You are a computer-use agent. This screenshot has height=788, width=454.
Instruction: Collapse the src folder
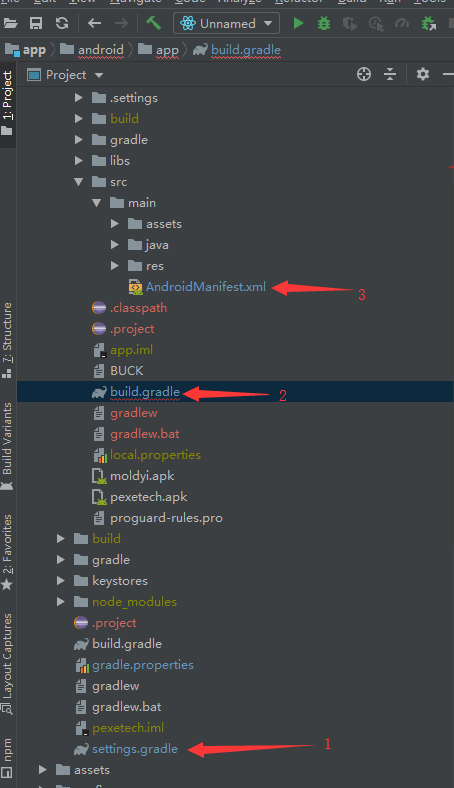79,182
